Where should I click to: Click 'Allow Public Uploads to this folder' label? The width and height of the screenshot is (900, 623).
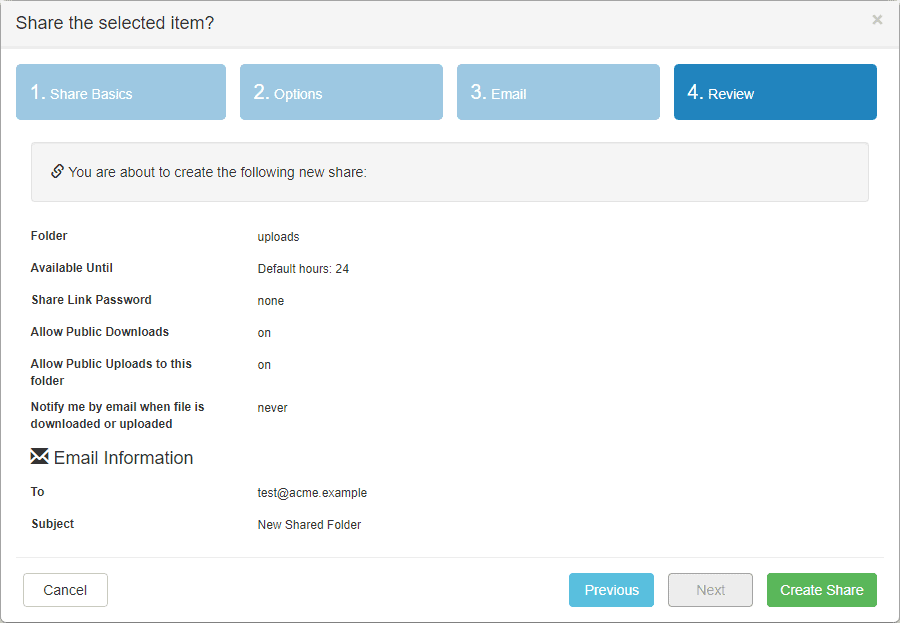(x=111, y=372)
